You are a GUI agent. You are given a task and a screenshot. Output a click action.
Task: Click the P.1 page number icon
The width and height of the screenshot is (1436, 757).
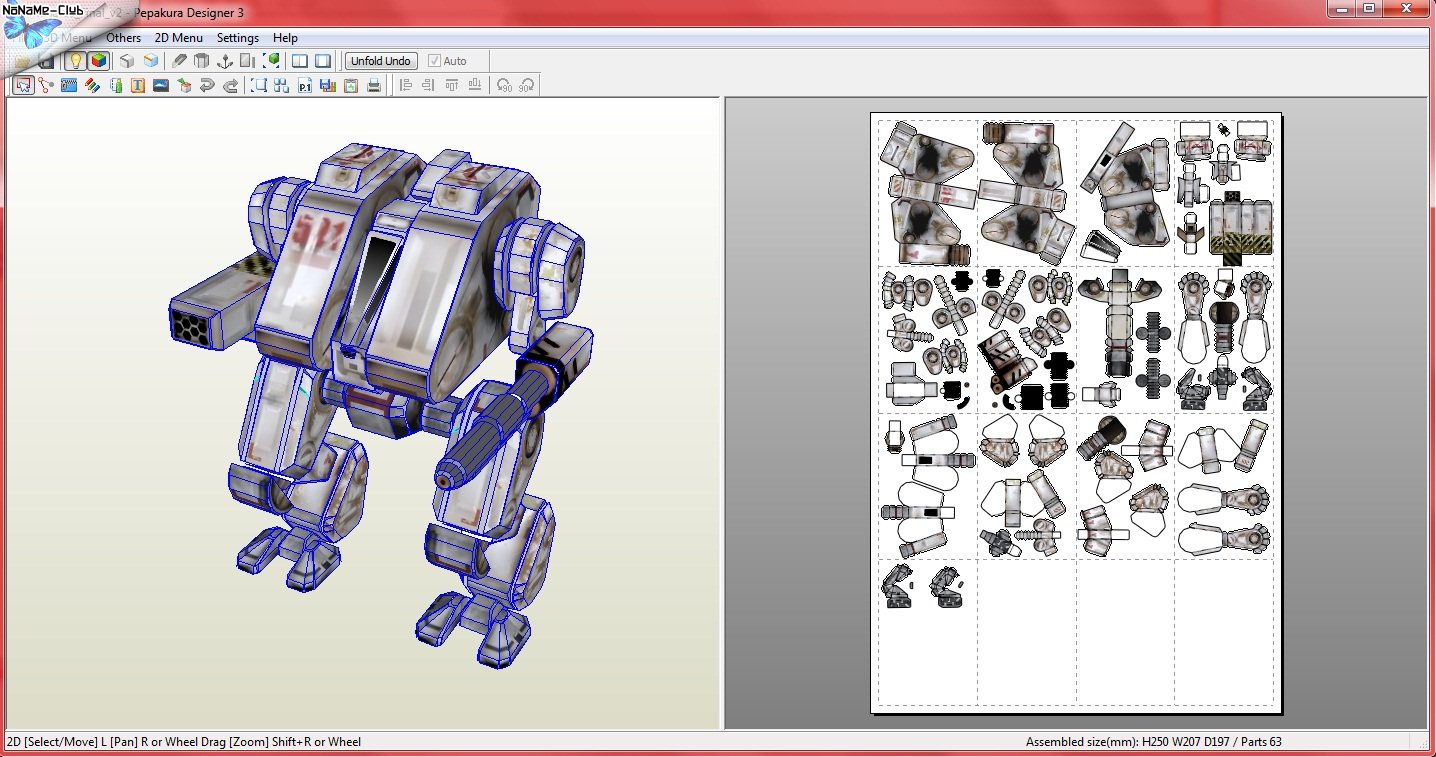click(305, 86)
